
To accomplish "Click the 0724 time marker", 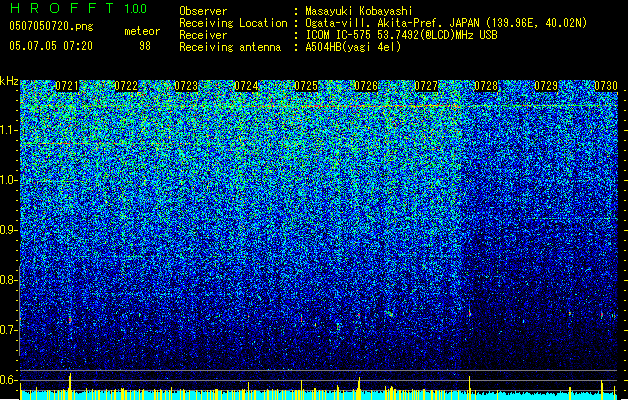I will click(246, 86).
